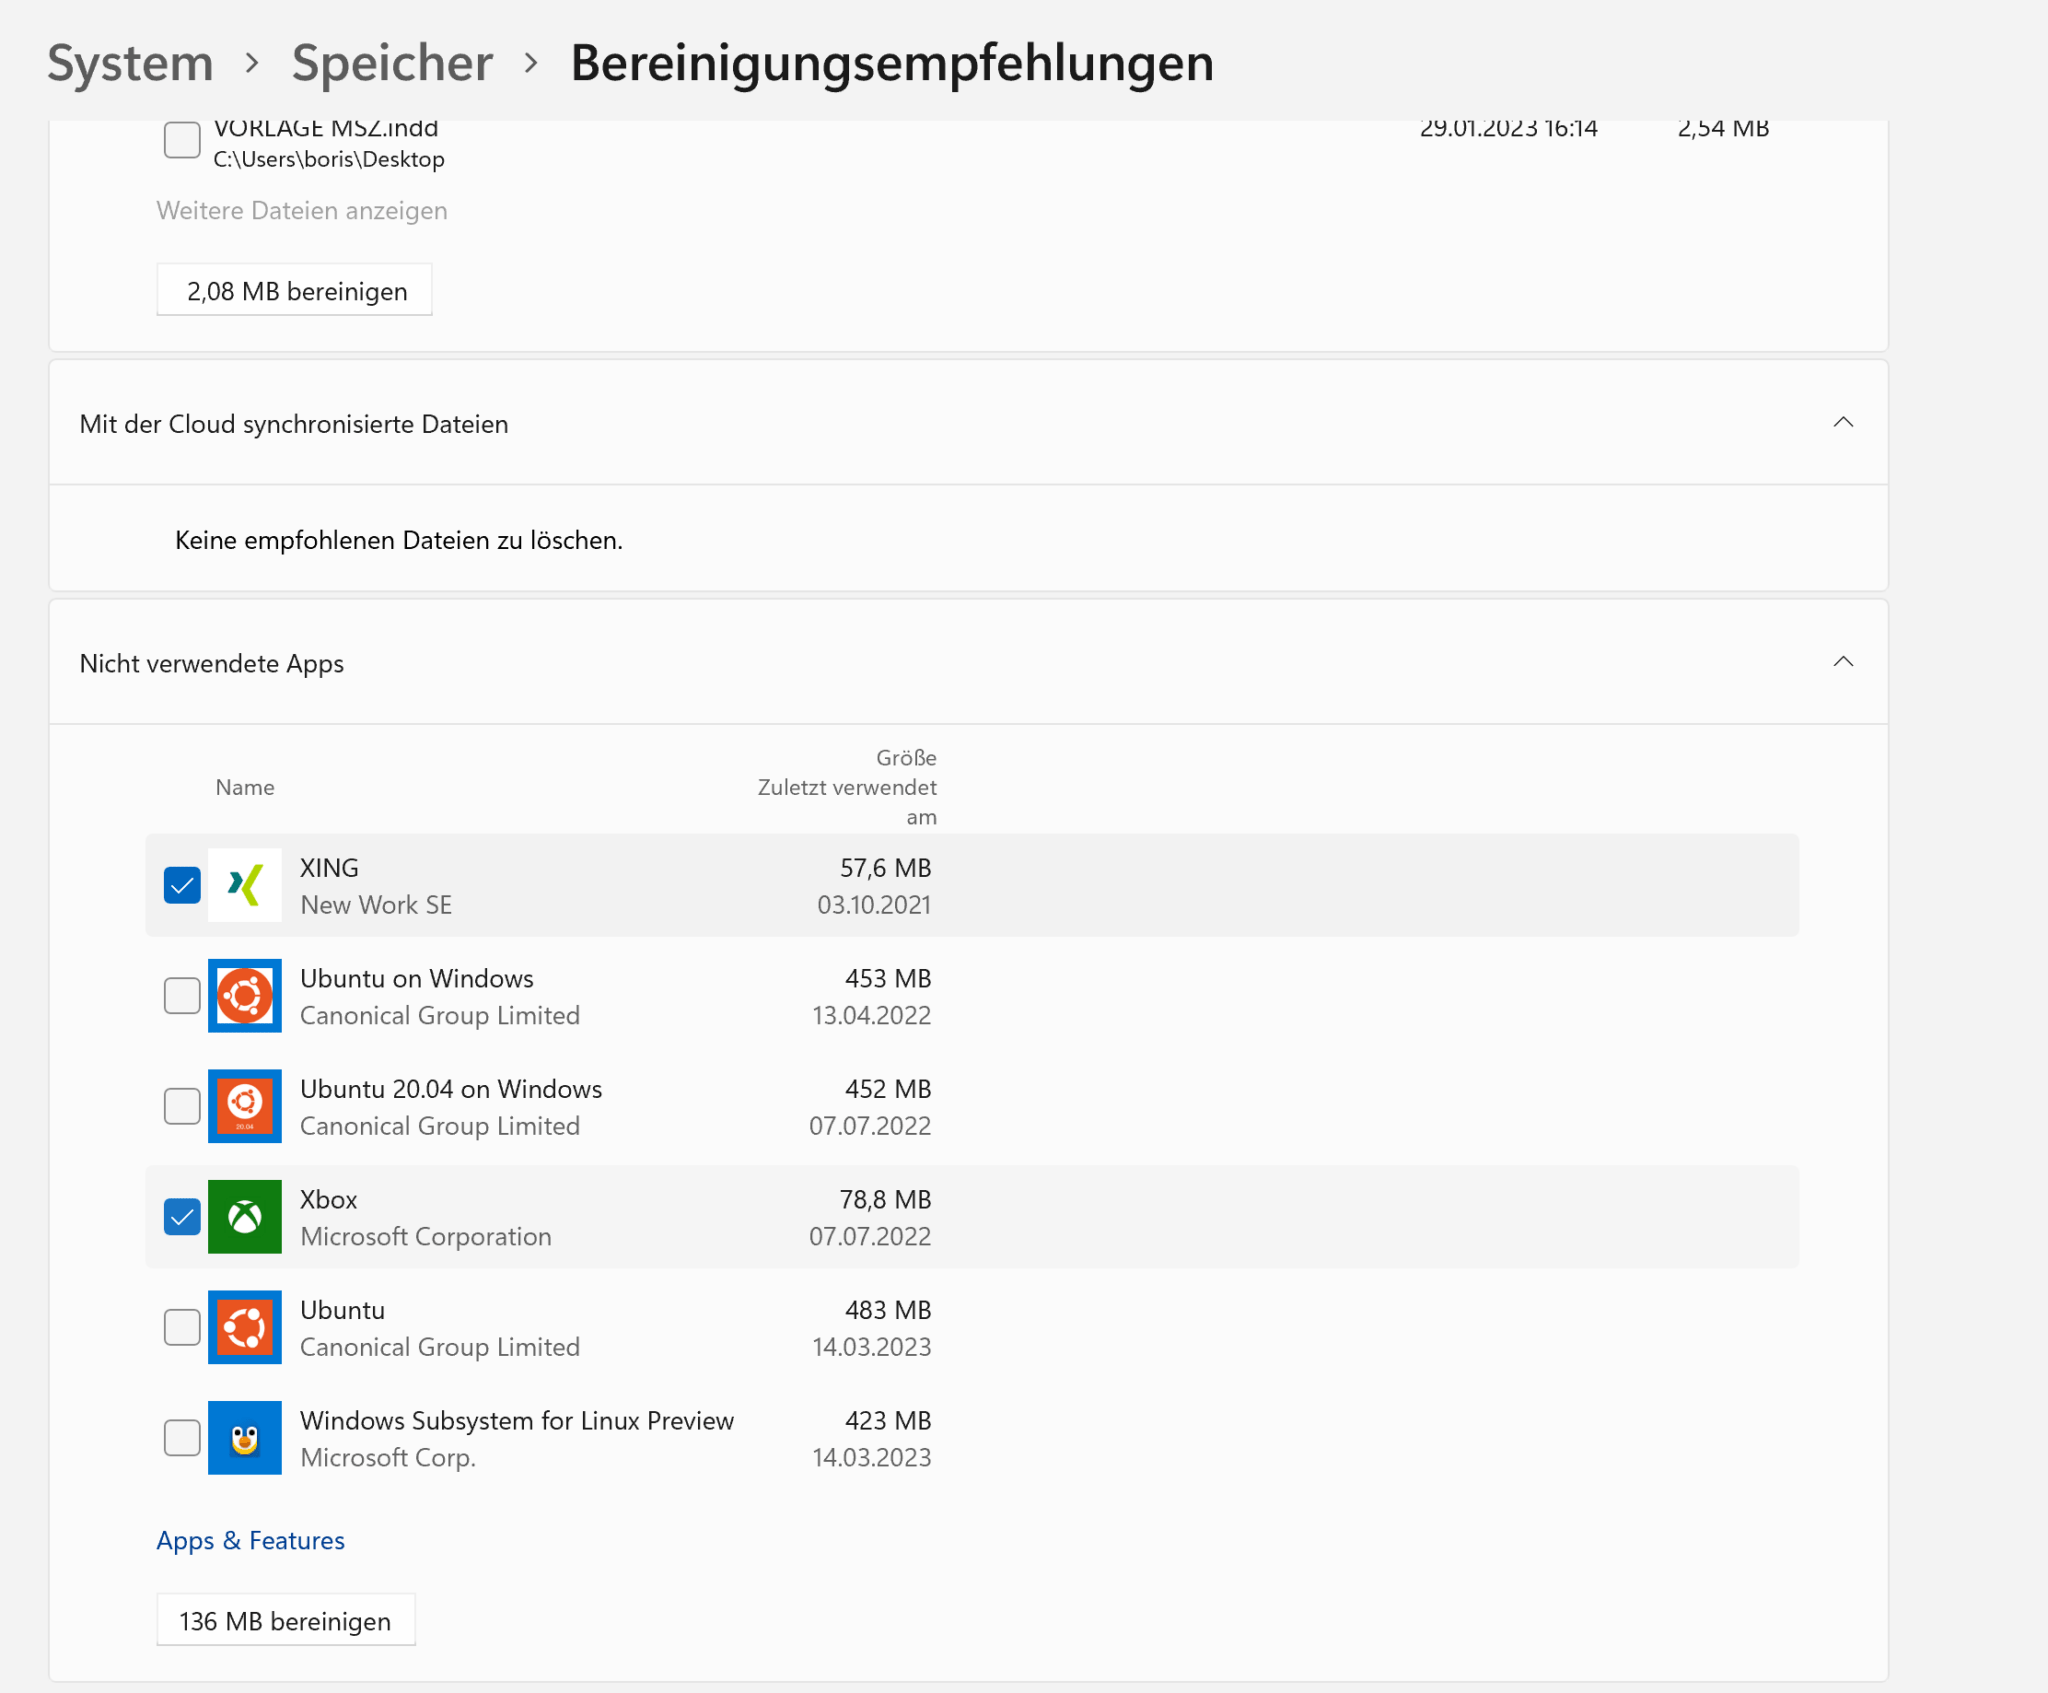Click the Ubuntu app icon
2048x1693 pixels.
[x=244, y=1327]
